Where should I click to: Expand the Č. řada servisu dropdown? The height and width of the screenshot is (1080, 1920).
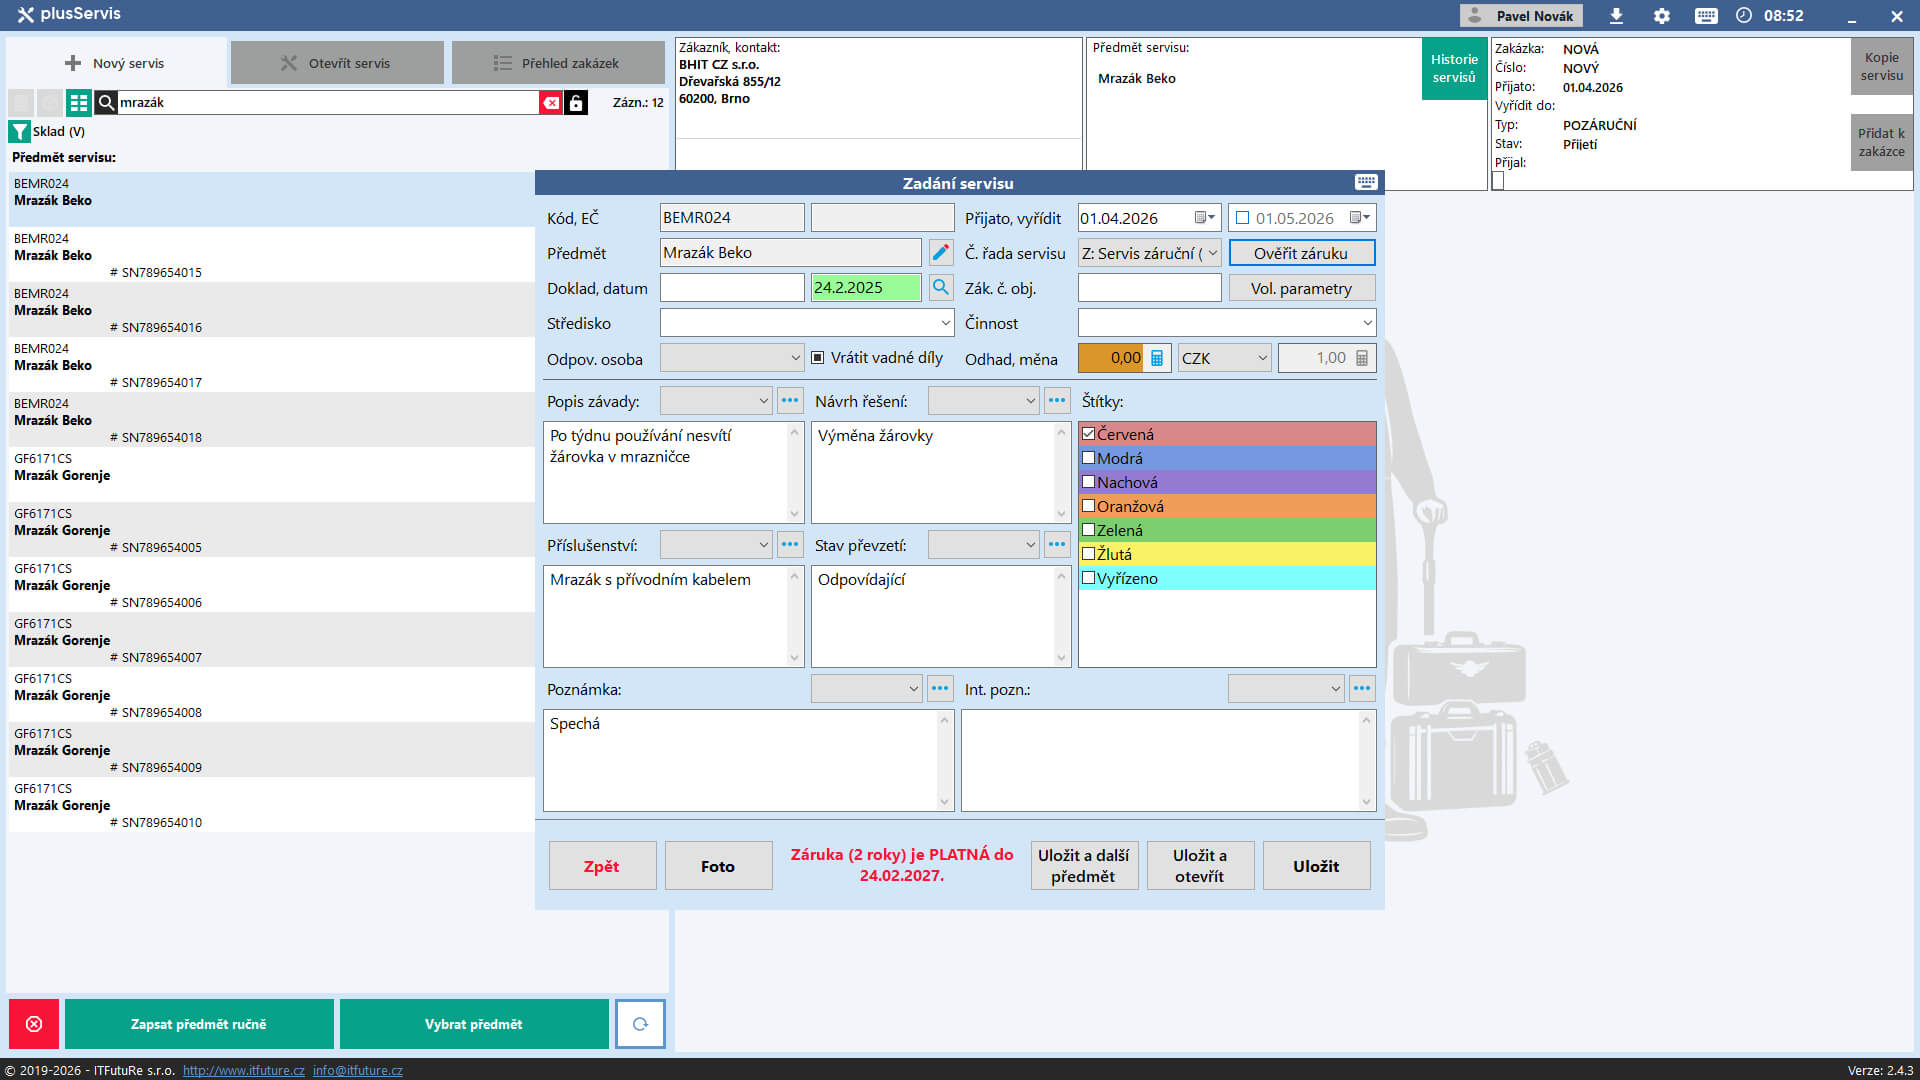point(1212,253)
